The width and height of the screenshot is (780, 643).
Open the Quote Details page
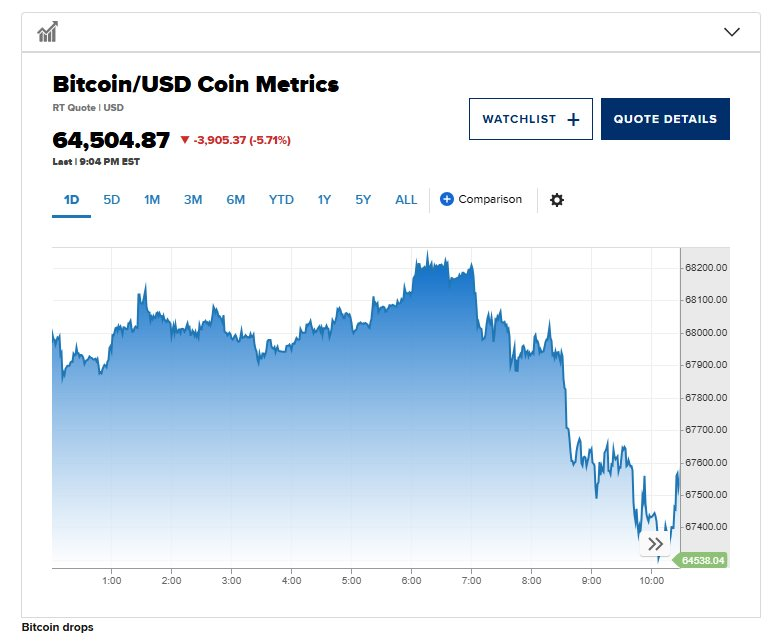(x=665, y=119)
